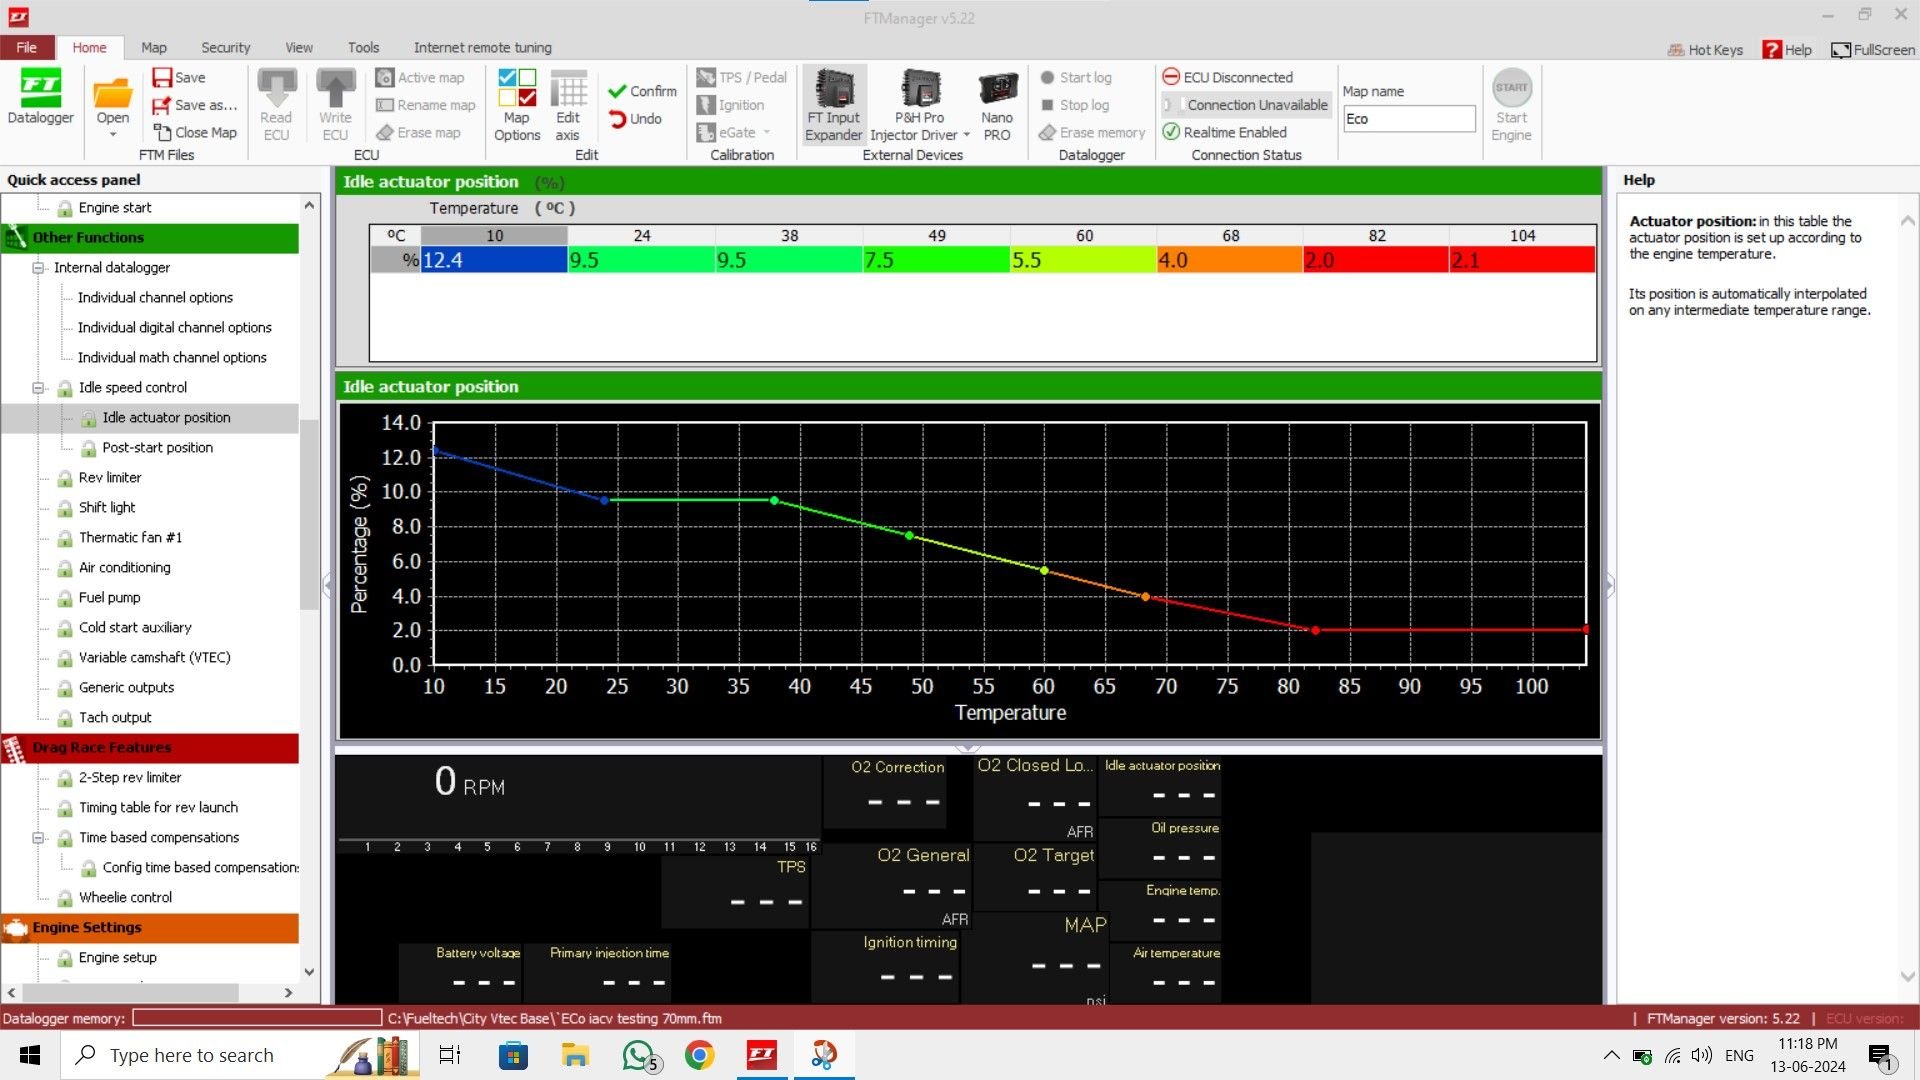The height and width of the screenshot is (1080, 1920).
Task: Toggle FullScreen mode
Action: [1872, 50]
